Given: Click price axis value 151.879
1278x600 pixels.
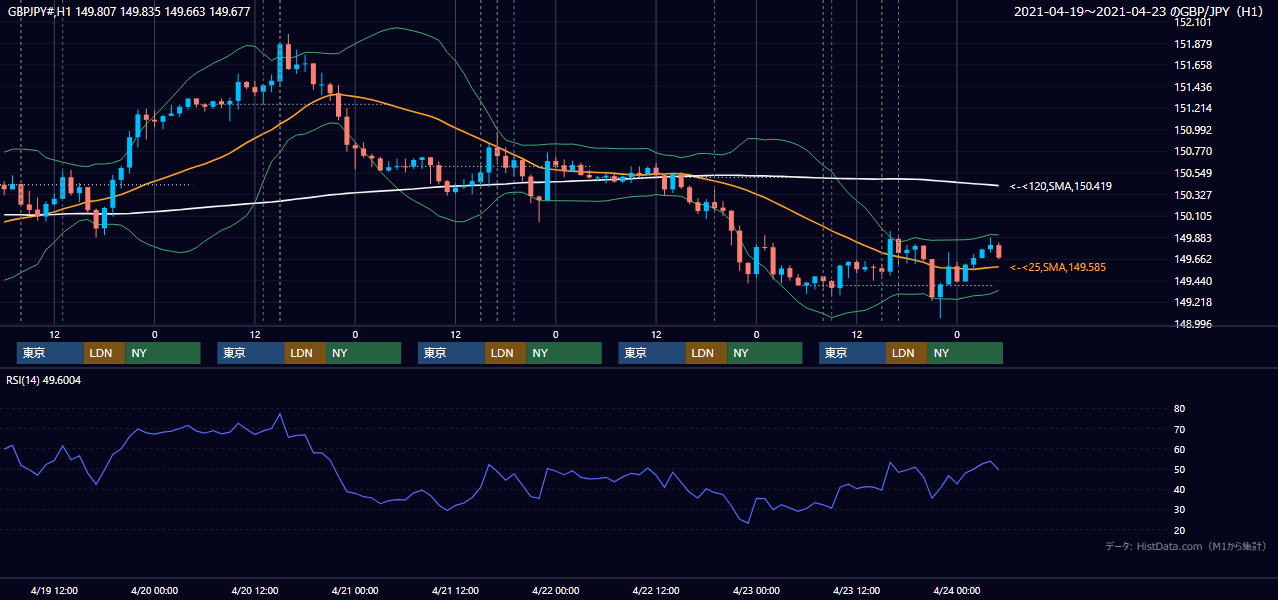Looking at the screenshot, I should (x=1193, y=44).
